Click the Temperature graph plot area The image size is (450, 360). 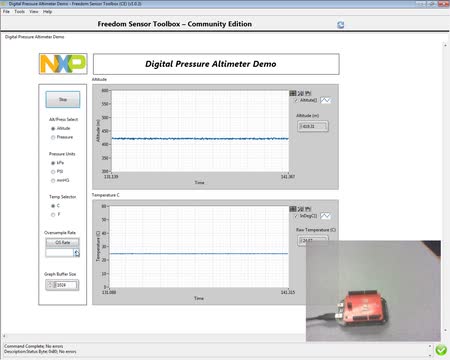pos(199,247)
